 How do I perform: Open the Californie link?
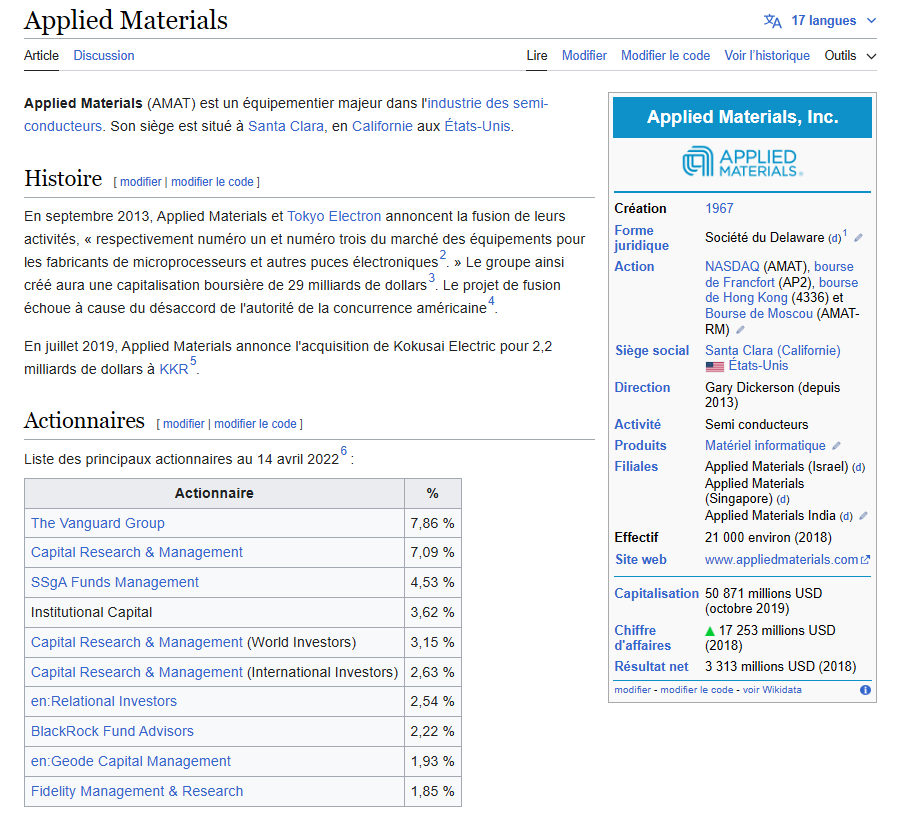click(x=382, y=127)
